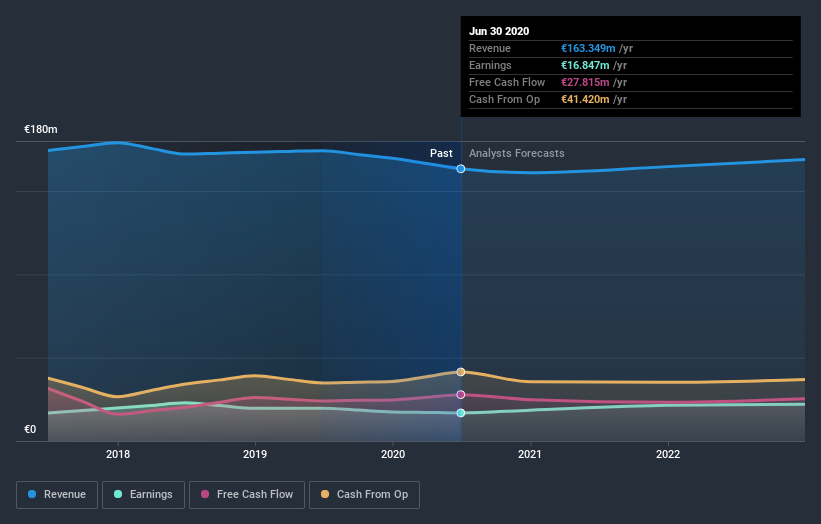This screenshot has height=524, width=821.
Task: Click the €163.349m revenue value
Action: [x=588, y=48]
